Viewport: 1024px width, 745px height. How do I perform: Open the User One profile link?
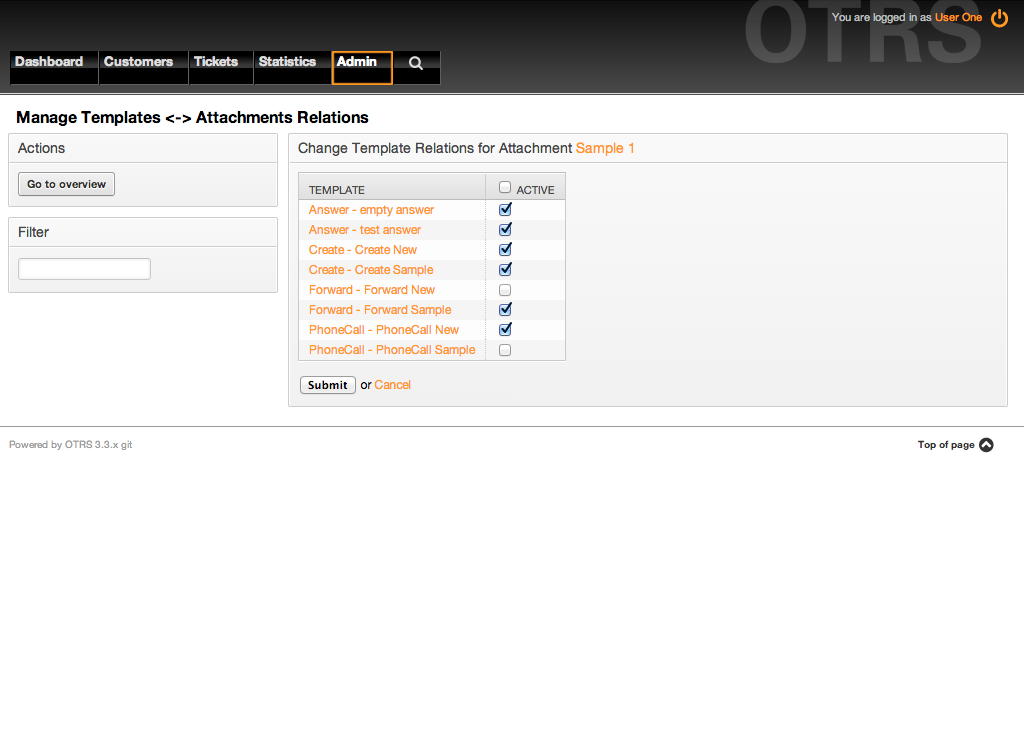pos(958,18)
